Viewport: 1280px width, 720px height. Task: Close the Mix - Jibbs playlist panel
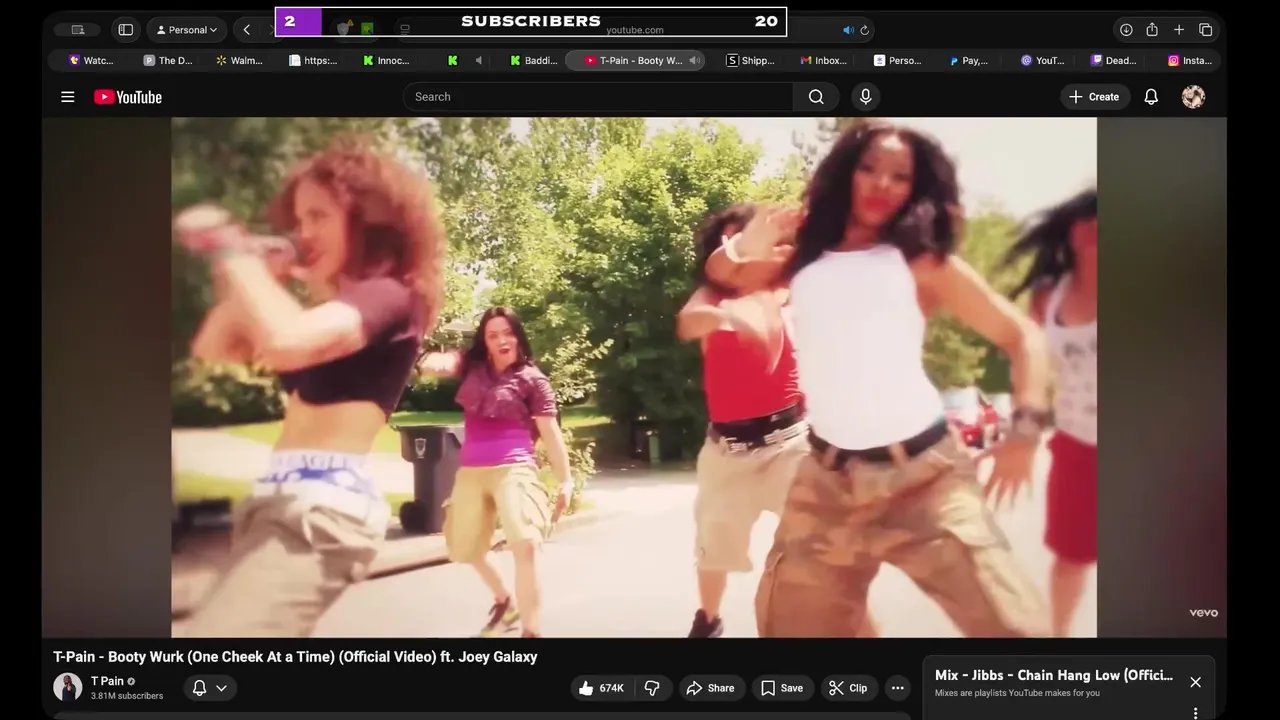point(1195,682)
